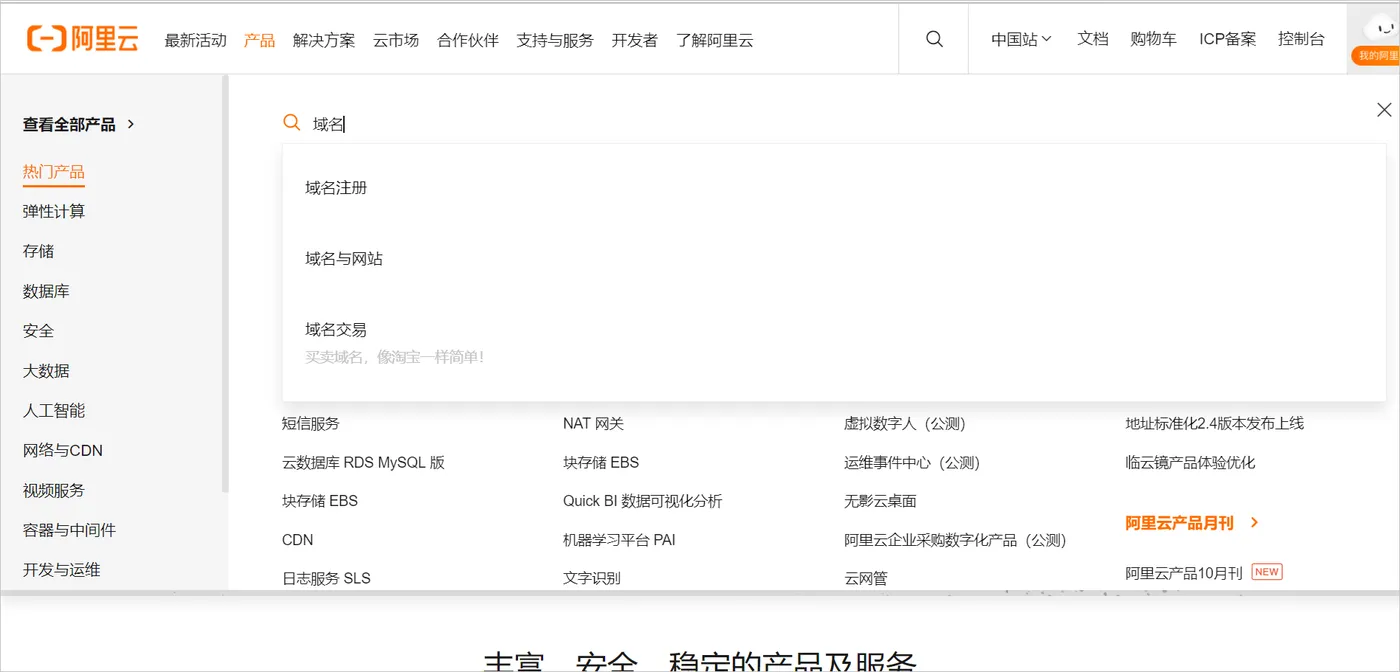Viewport: 1400px width, 672px height.
Task: Click the NEW badge next to 10月刊
Action: click(x=1267, y=572)
